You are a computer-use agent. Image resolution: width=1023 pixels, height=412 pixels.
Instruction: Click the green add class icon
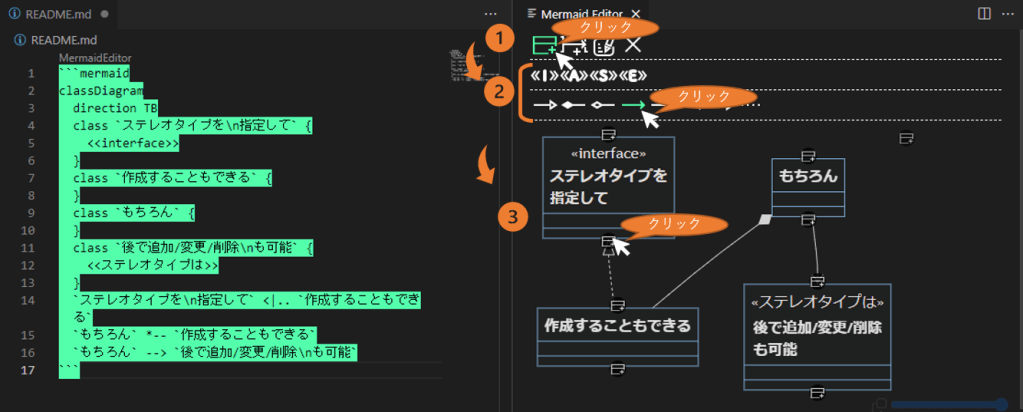[544, 45]
